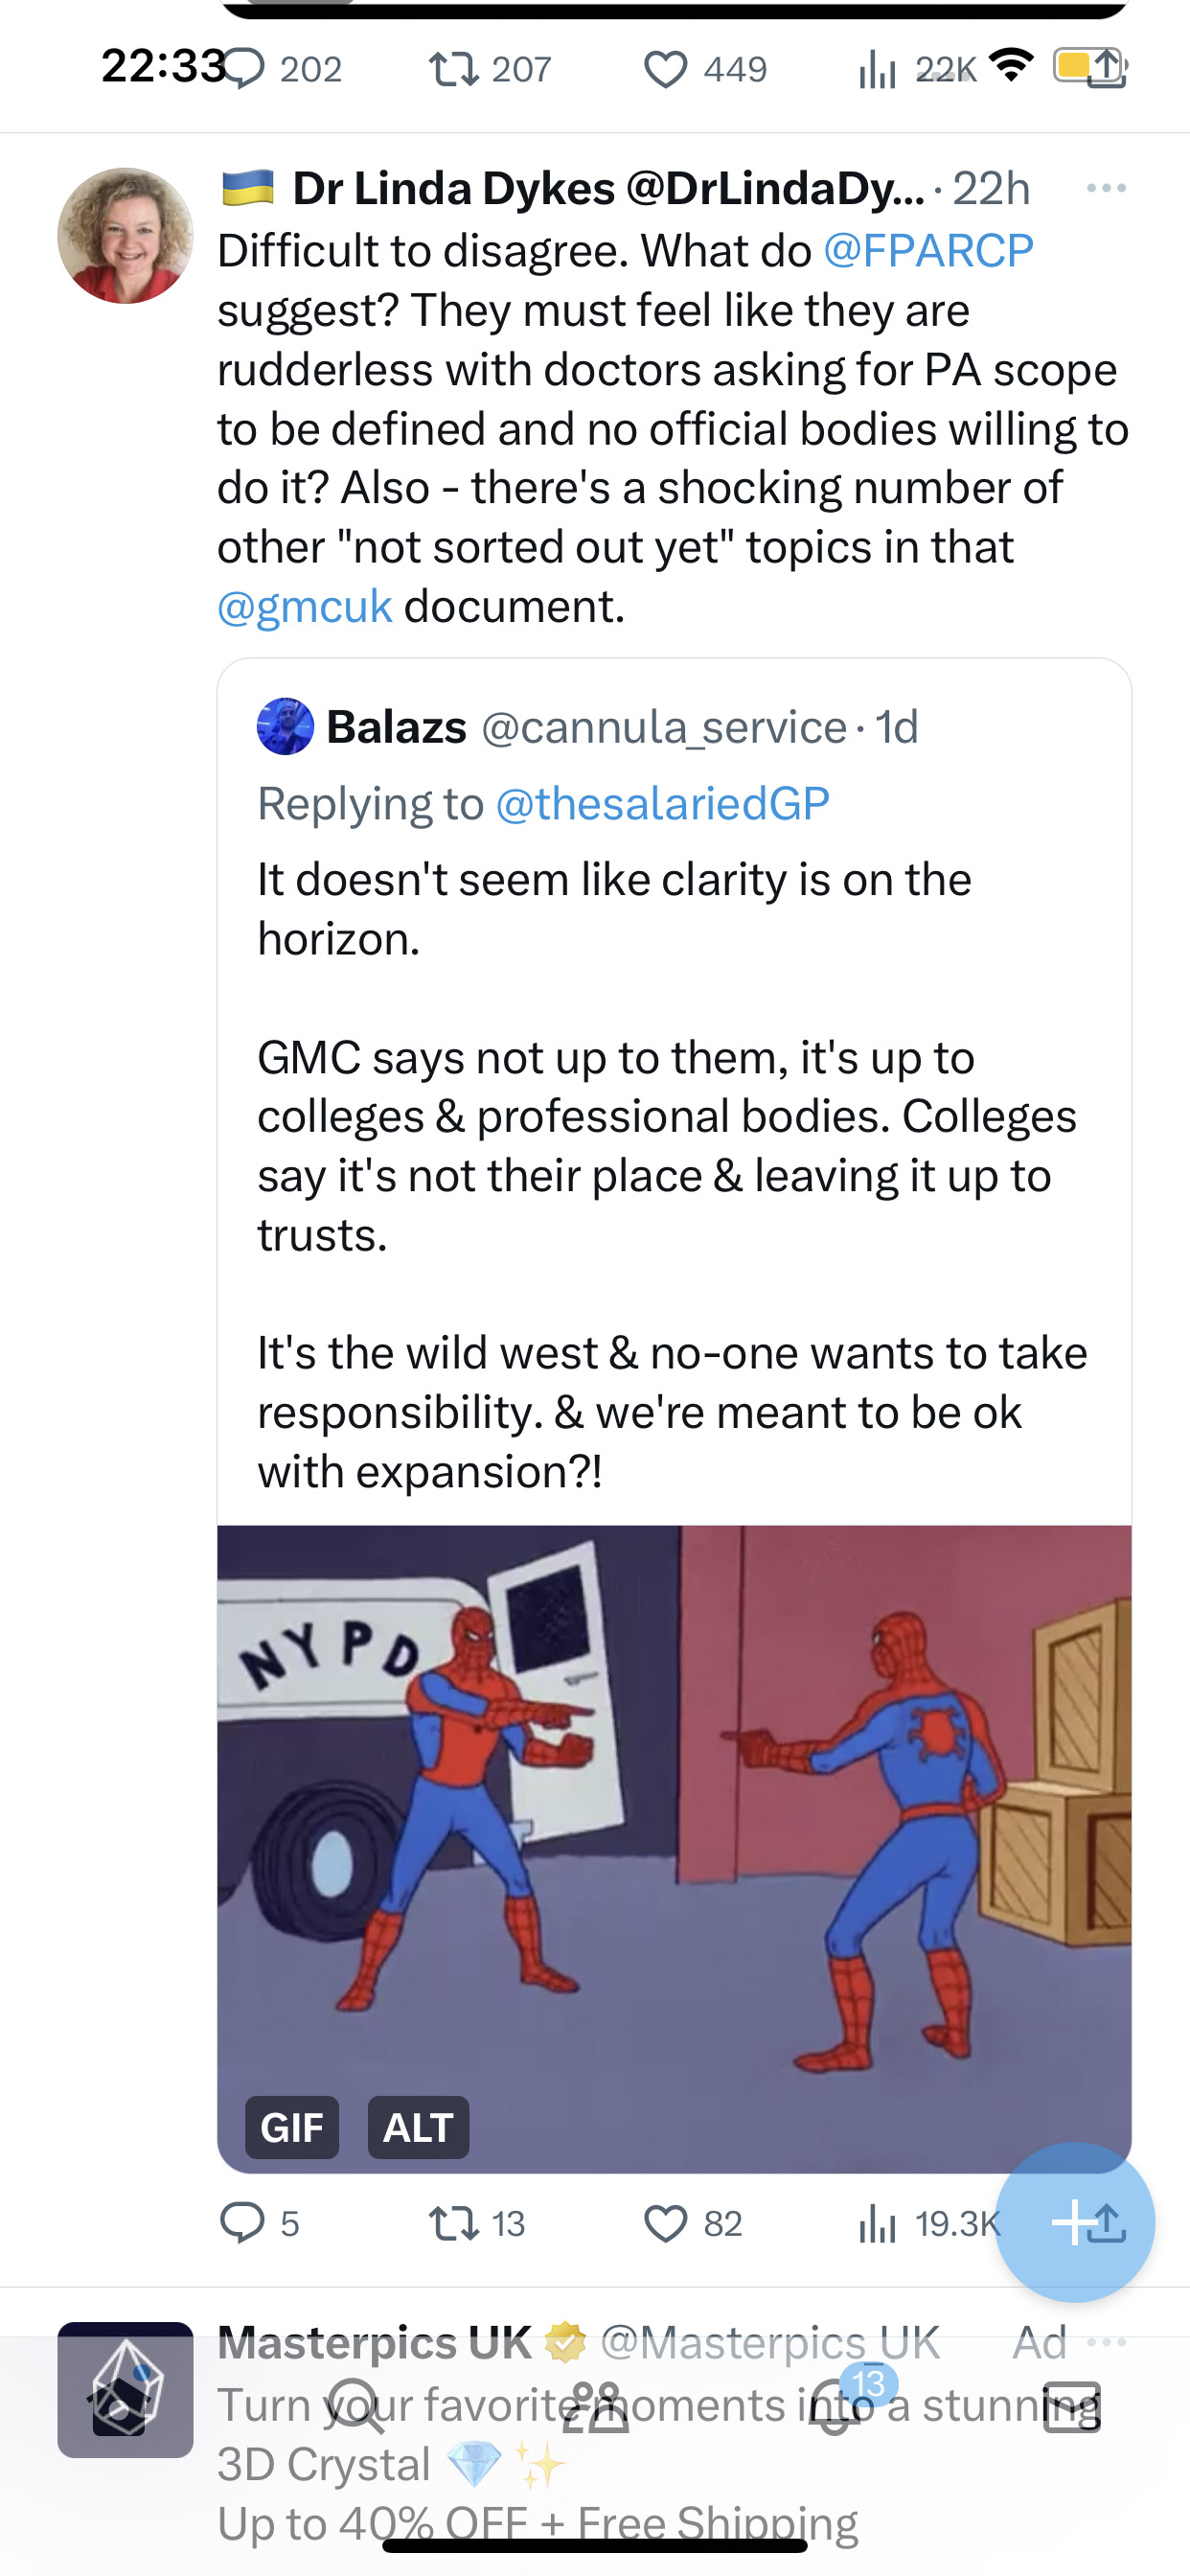Reply to Dr Linda Dykes' tweet
This screenshot has width=1190, height=2576.
tap(241, 2223)
